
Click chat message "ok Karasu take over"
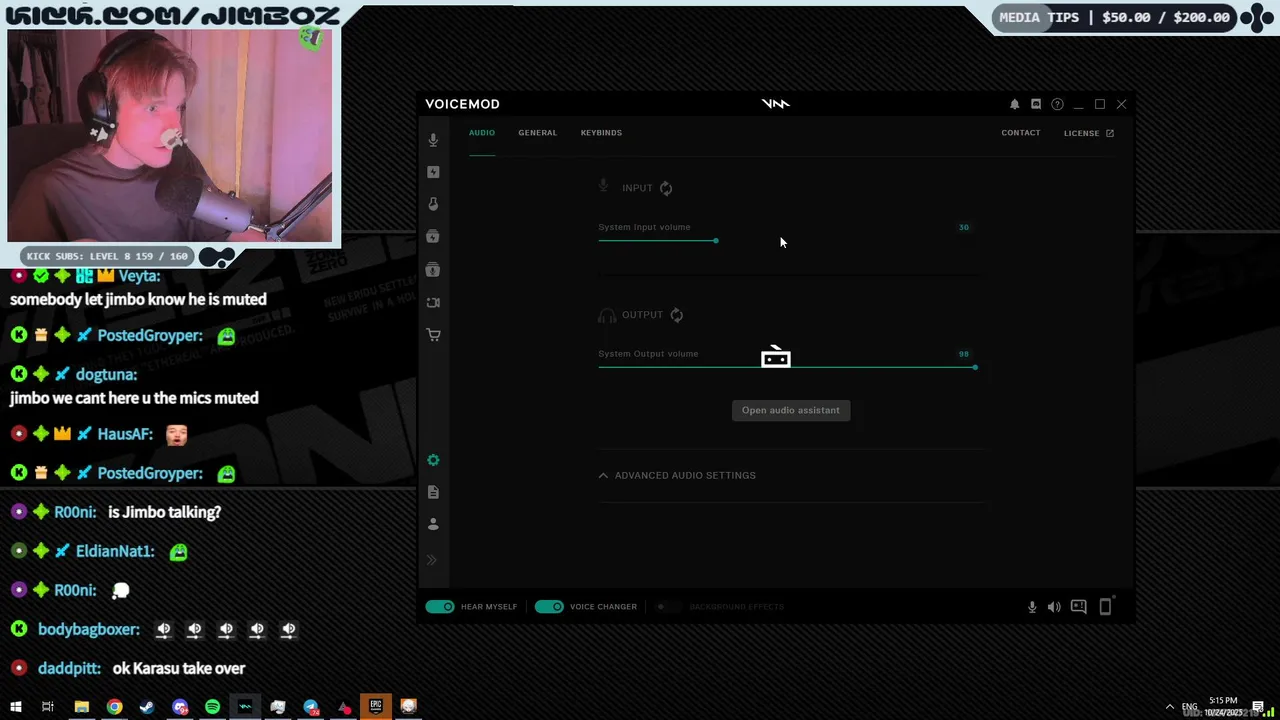tap(178, 668)
